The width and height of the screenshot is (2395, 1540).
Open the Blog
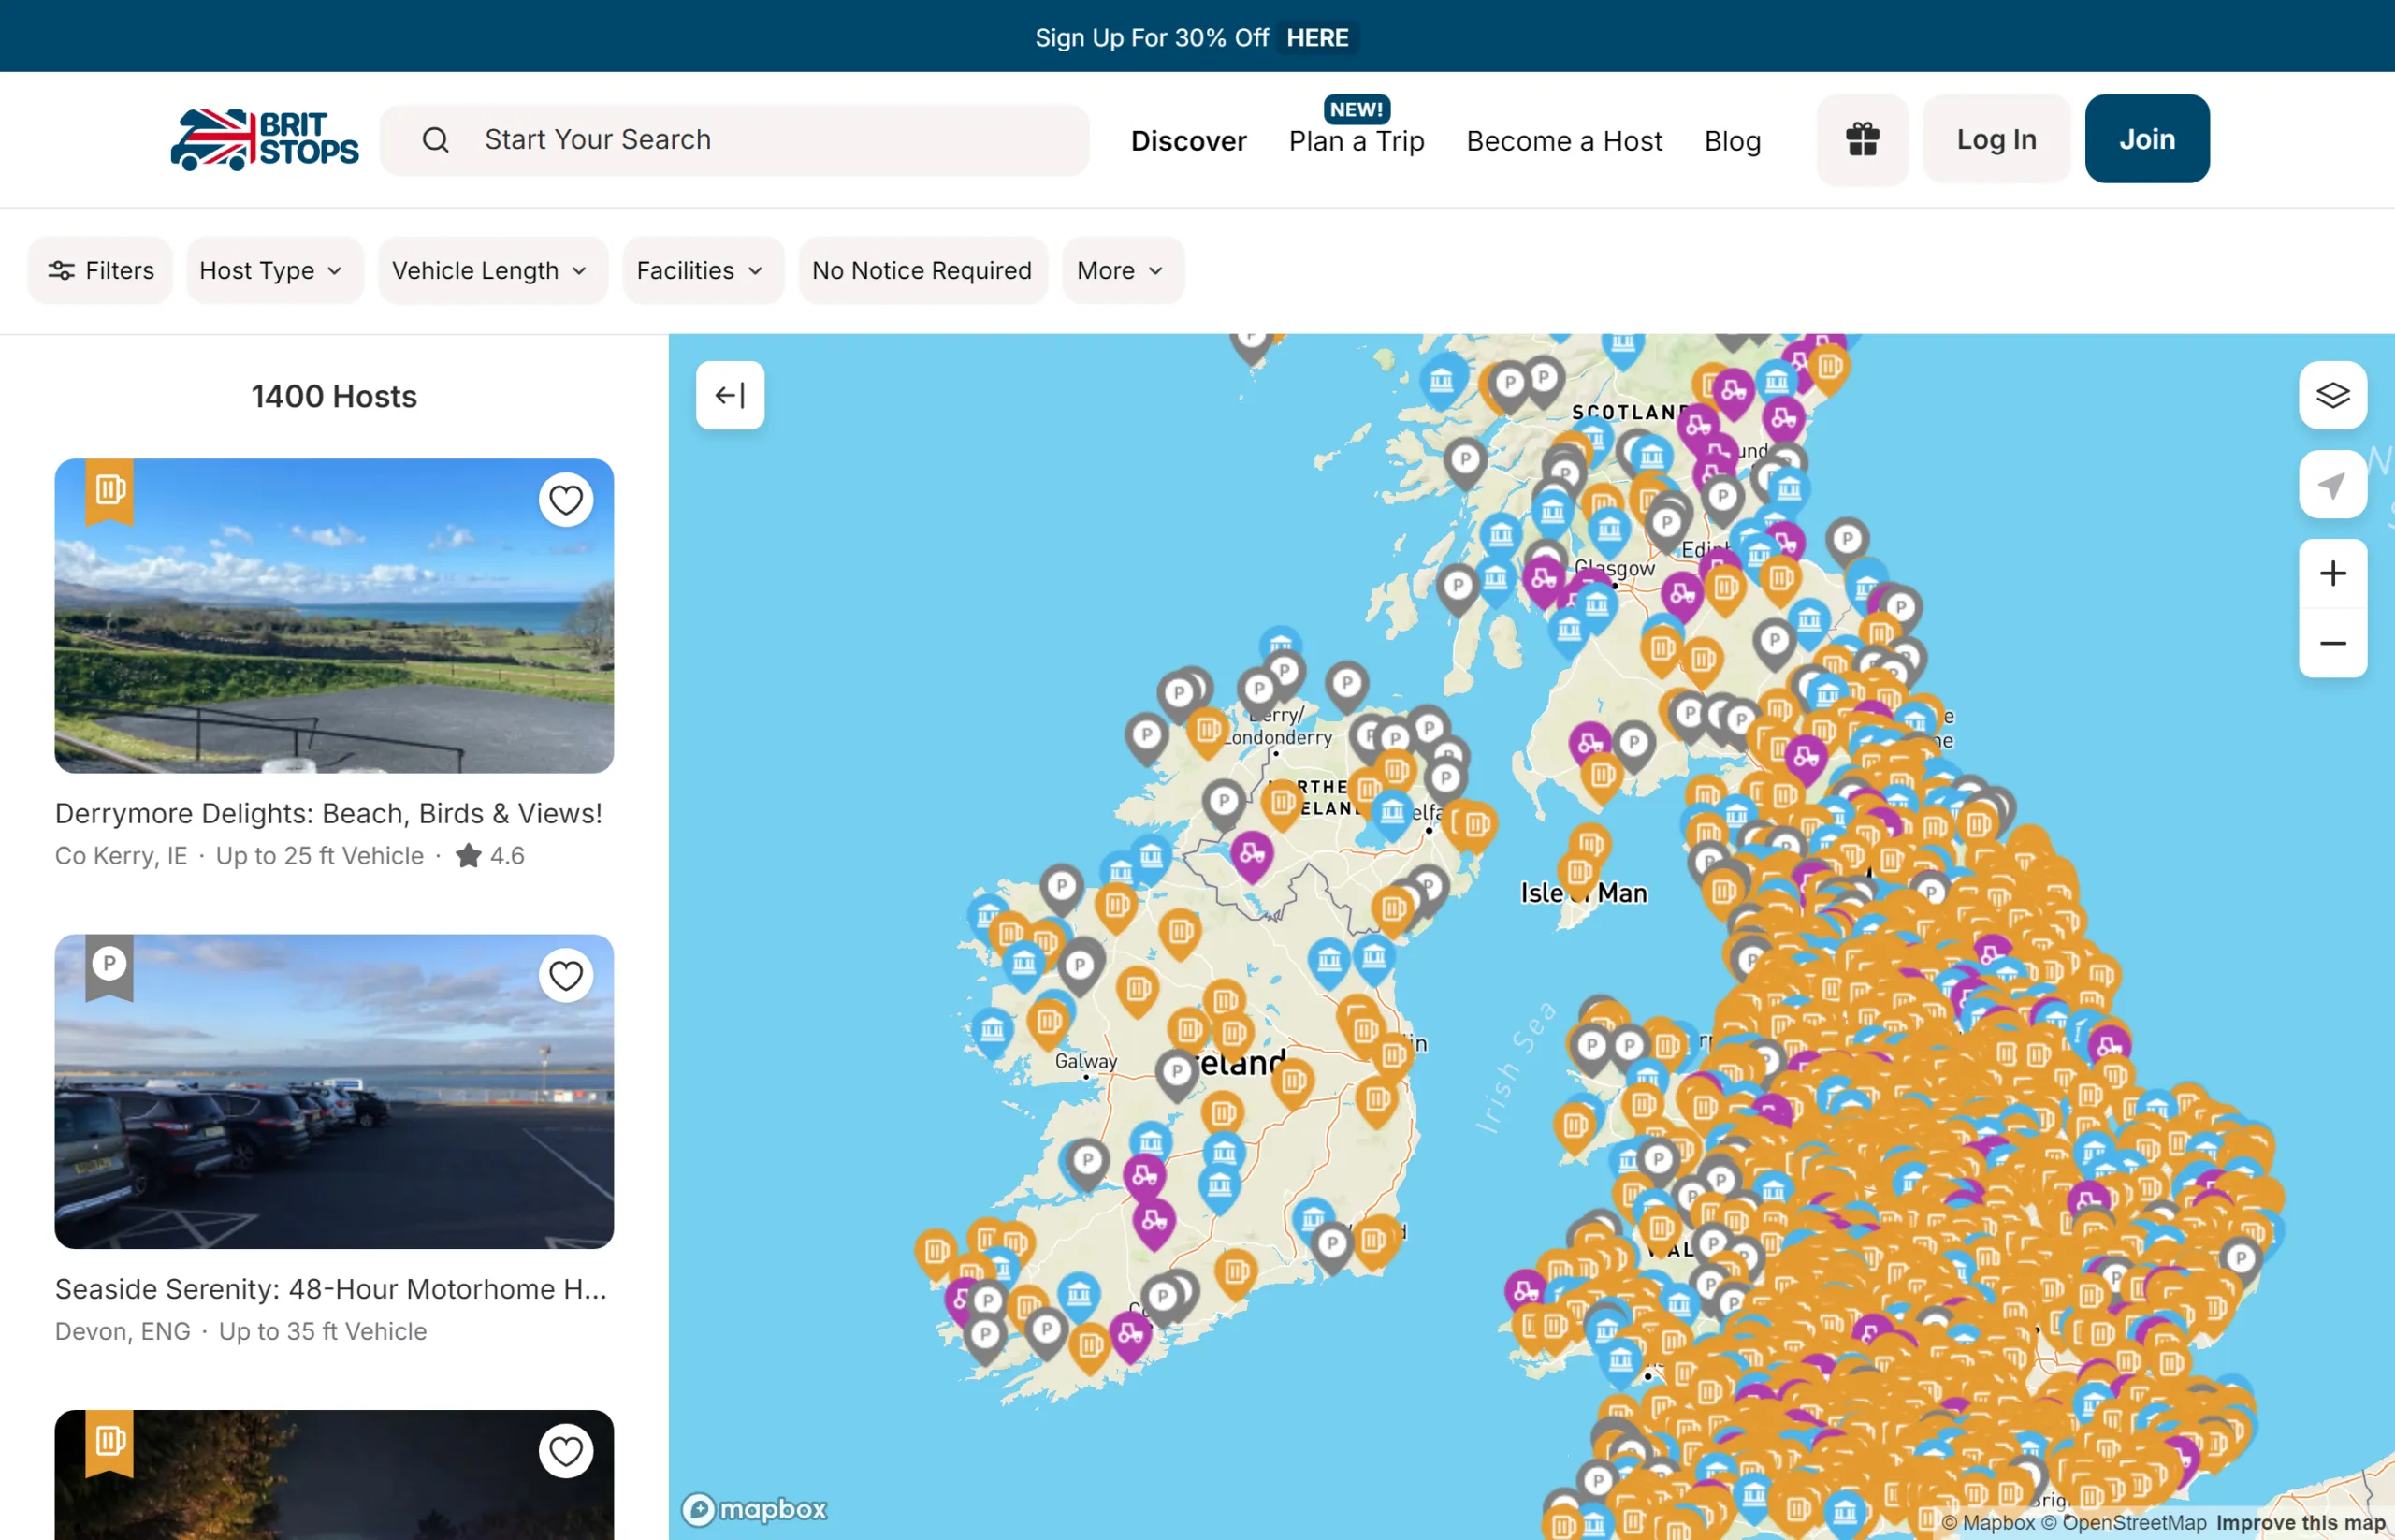1732,141
